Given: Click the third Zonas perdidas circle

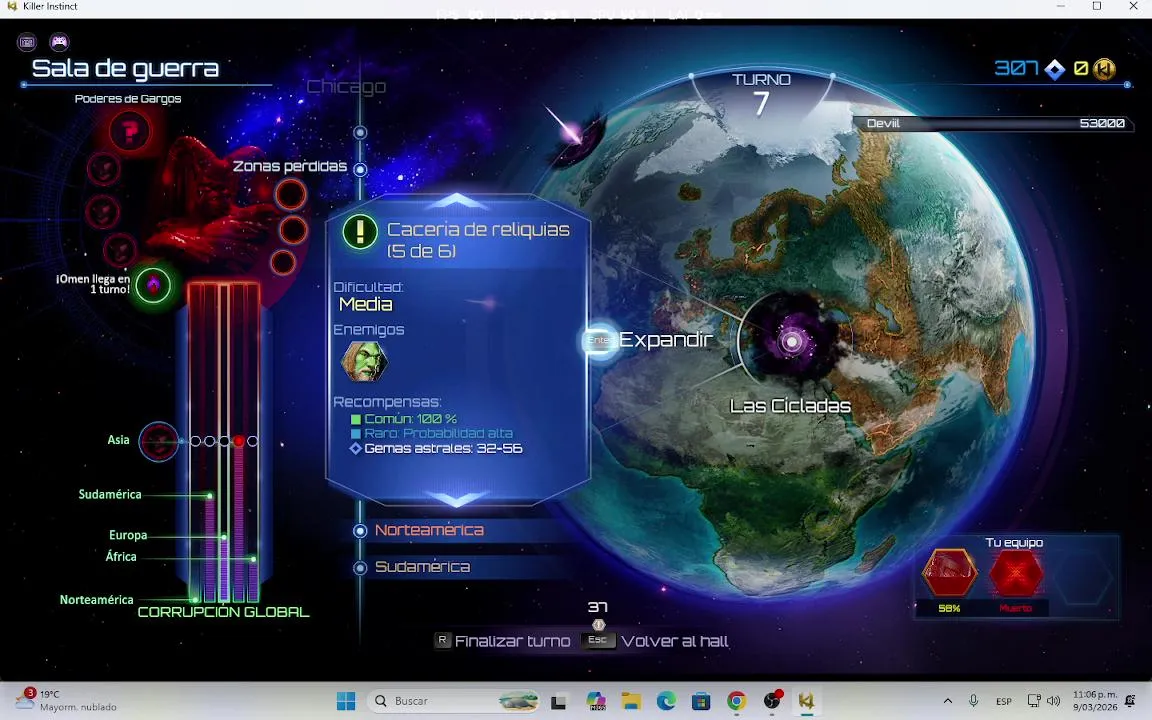Looking at the screenshot, I should point(283,262).
